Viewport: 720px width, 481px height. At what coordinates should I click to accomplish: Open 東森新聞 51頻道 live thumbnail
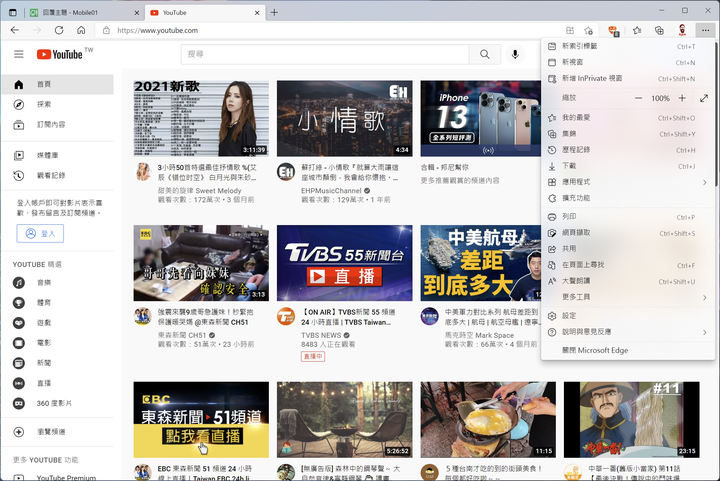(201, 419)
